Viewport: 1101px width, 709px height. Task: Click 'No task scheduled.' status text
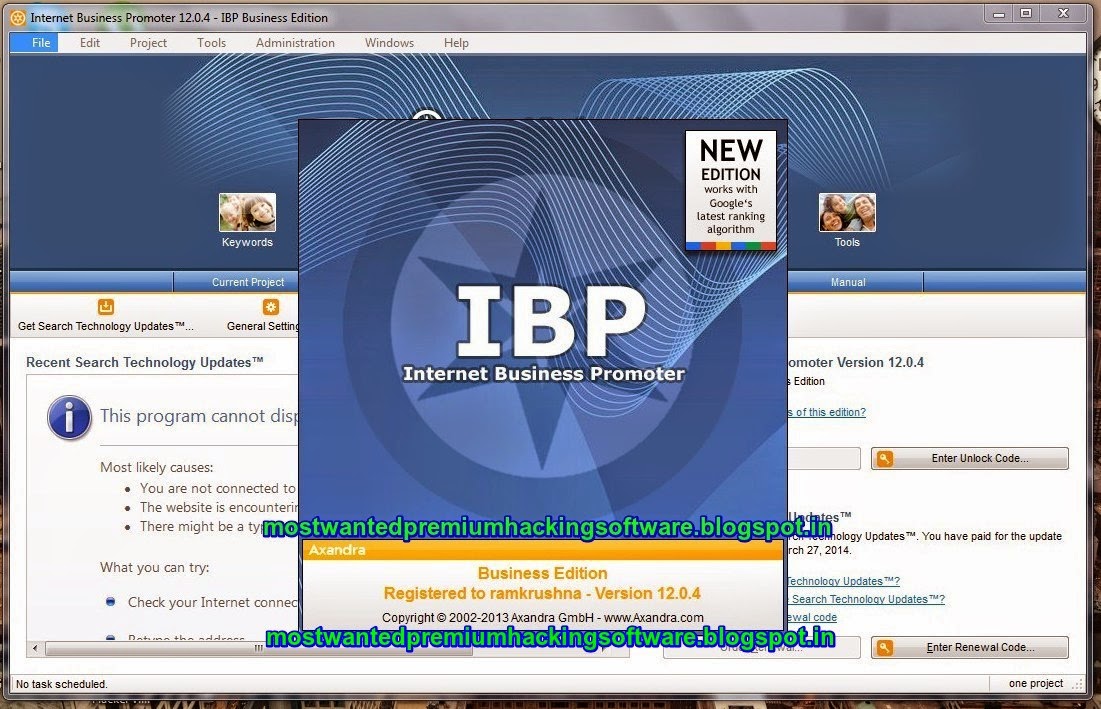pyautogui.click(x=62, y=684)
